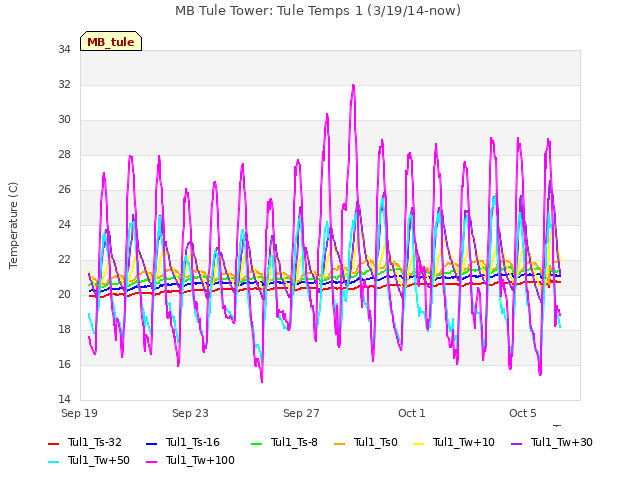Click the lowest magenta trough near 15
640x480 pixels.
click(262, 381)
